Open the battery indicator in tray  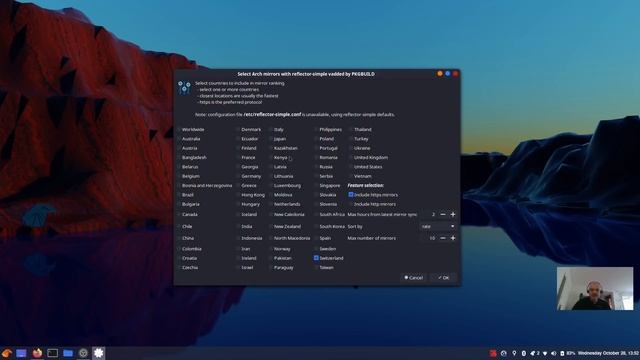click(567, 353)
